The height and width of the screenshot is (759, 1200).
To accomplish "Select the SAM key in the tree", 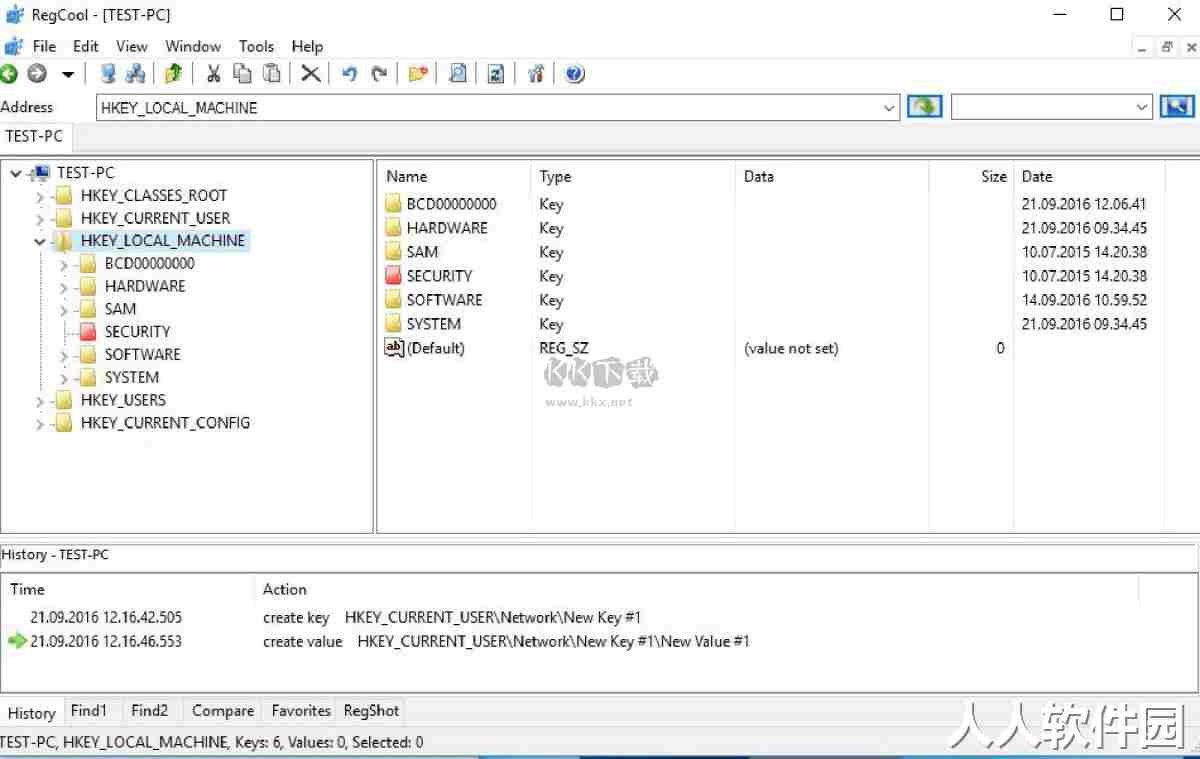I will (120, 309).
